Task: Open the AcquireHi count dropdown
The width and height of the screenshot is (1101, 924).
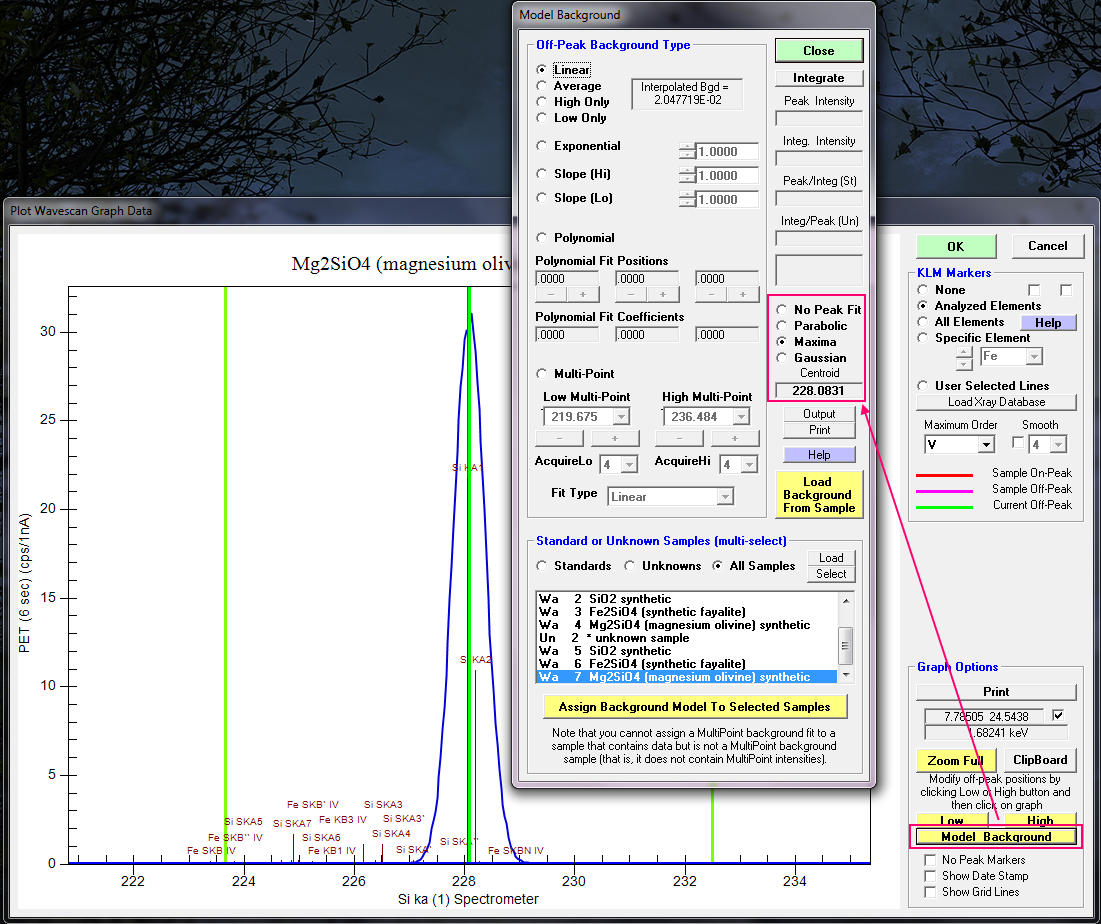Action: [747, 465]
